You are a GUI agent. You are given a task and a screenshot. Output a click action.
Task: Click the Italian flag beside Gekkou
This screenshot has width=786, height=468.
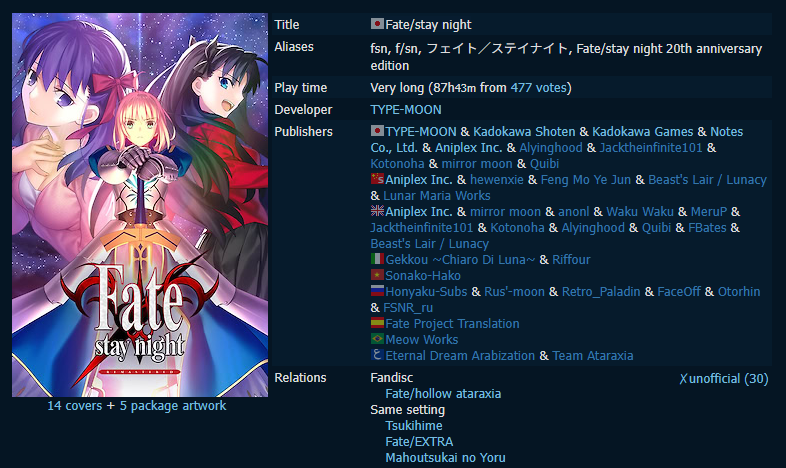coord(377,259)
